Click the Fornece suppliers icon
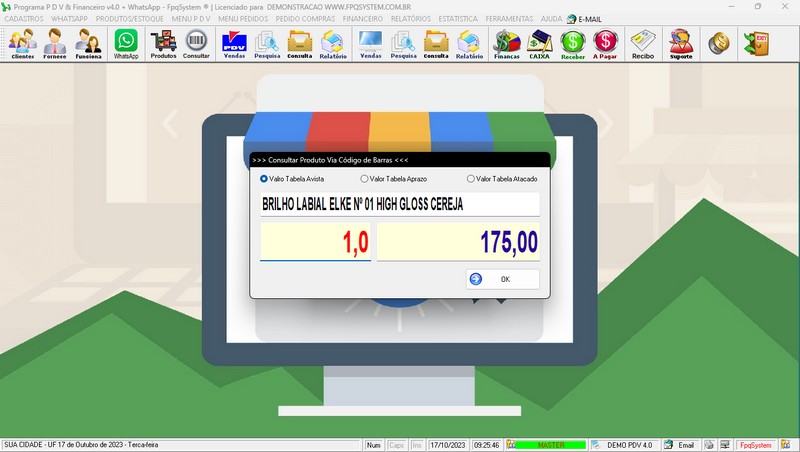The width and height of the screenshot is (800, 452). [55, 44]
